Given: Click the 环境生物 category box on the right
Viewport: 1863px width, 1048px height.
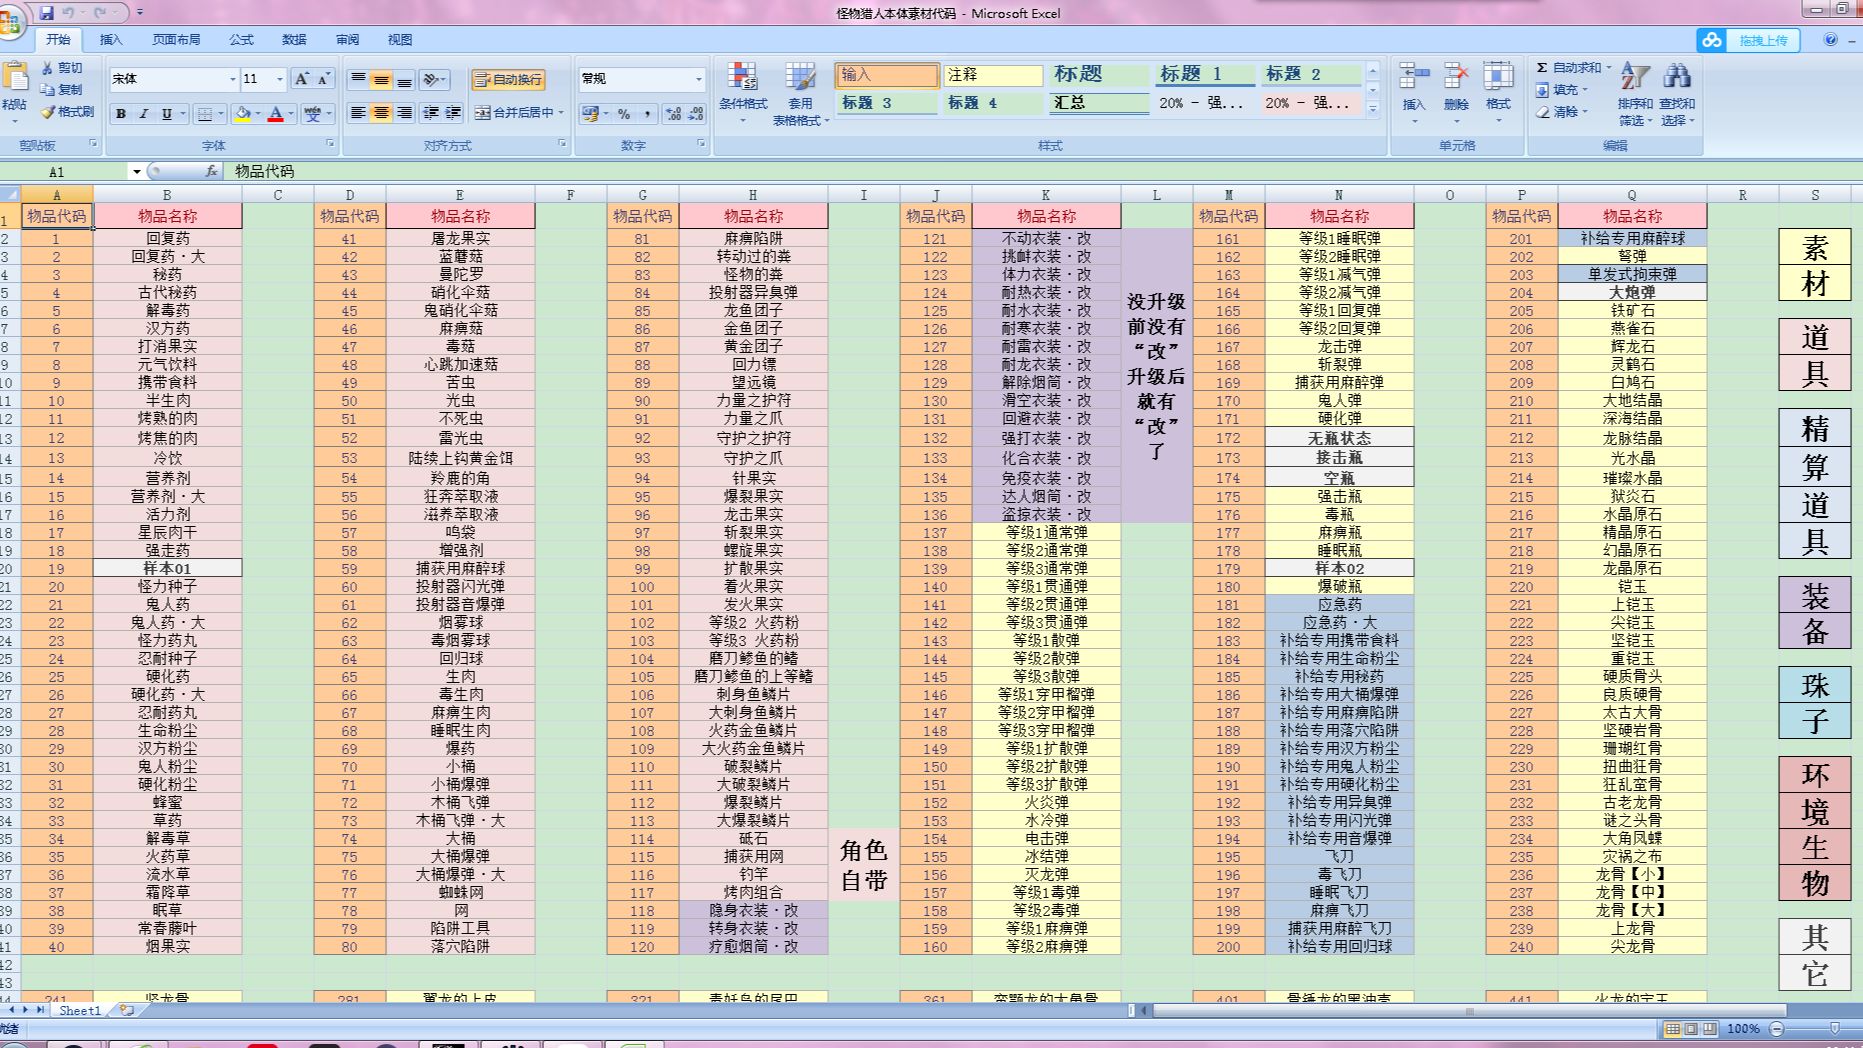Looking at the screenshot, I should pos(1815,829).
